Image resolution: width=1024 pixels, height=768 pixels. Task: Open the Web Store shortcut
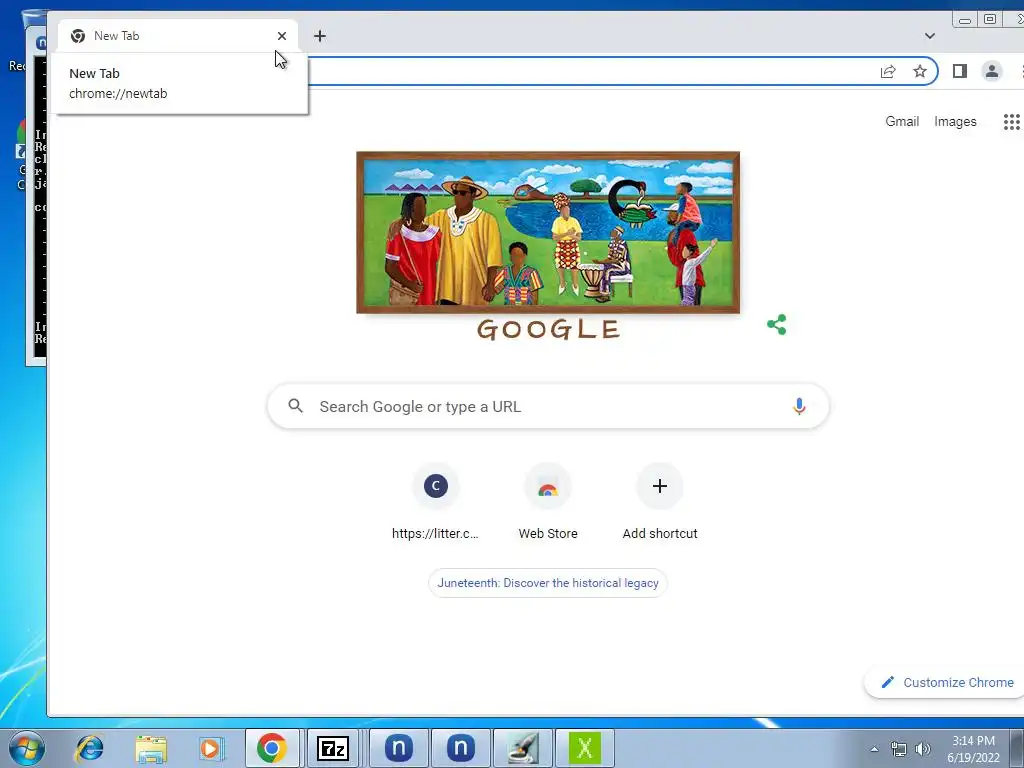point(548,502)
